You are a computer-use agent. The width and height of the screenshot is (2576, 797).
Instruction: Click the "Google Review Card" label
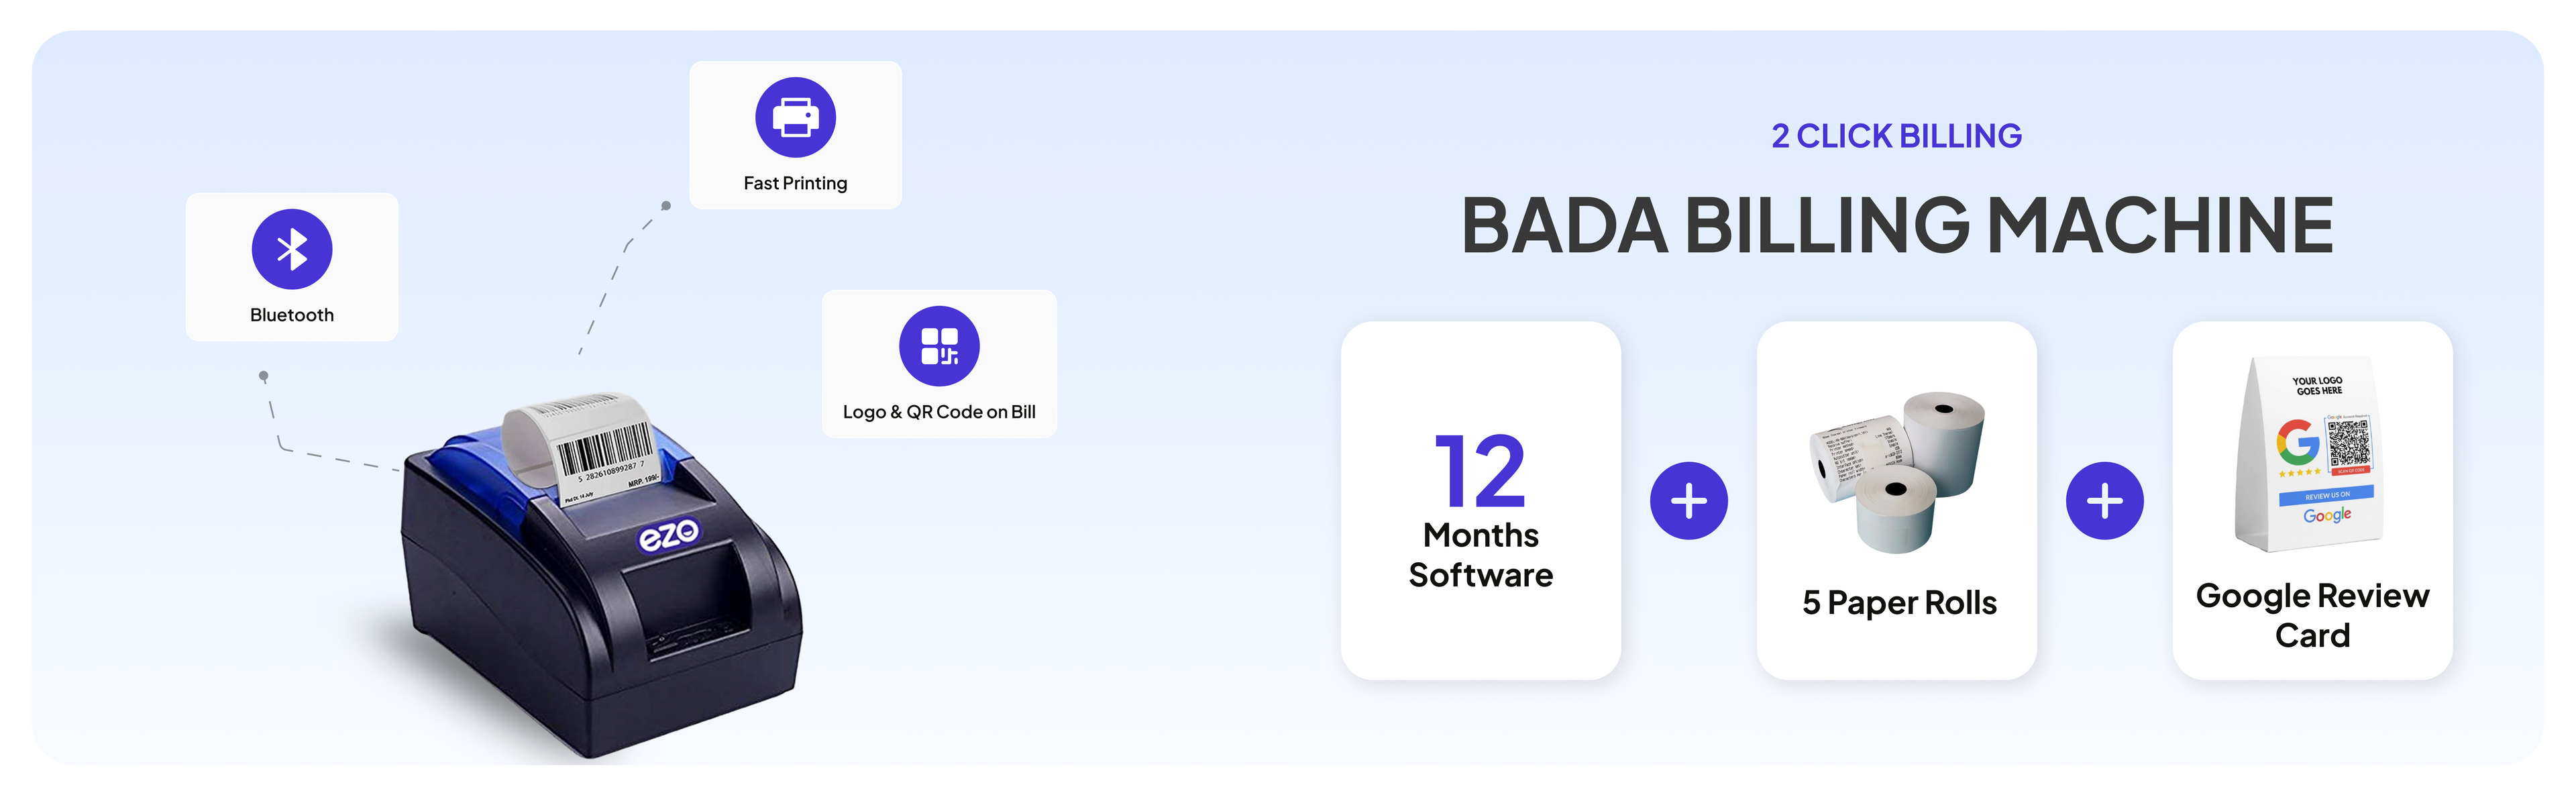[x=2312, y=615]
